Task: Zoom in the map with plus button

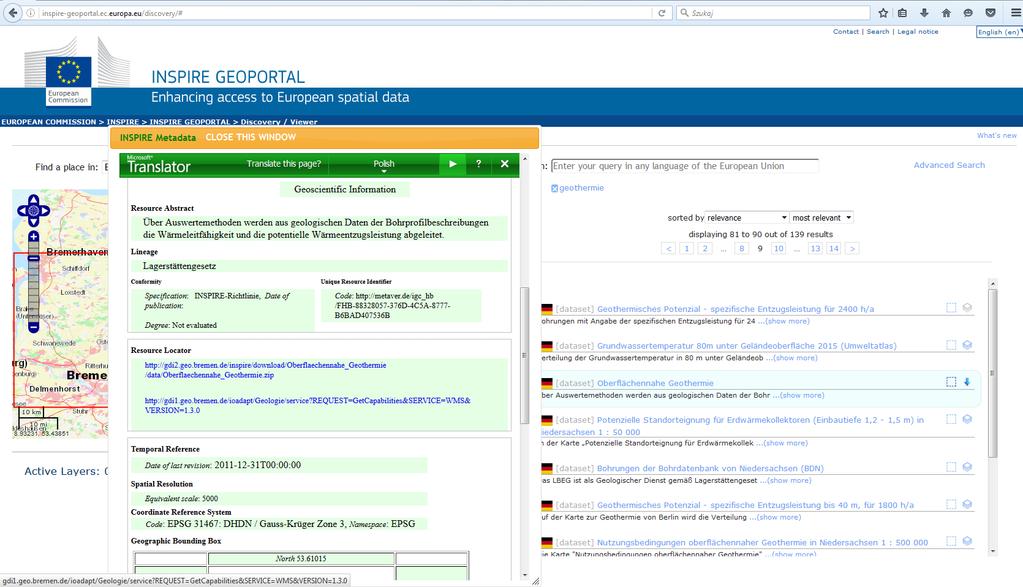Action: (x=33, y=237)
